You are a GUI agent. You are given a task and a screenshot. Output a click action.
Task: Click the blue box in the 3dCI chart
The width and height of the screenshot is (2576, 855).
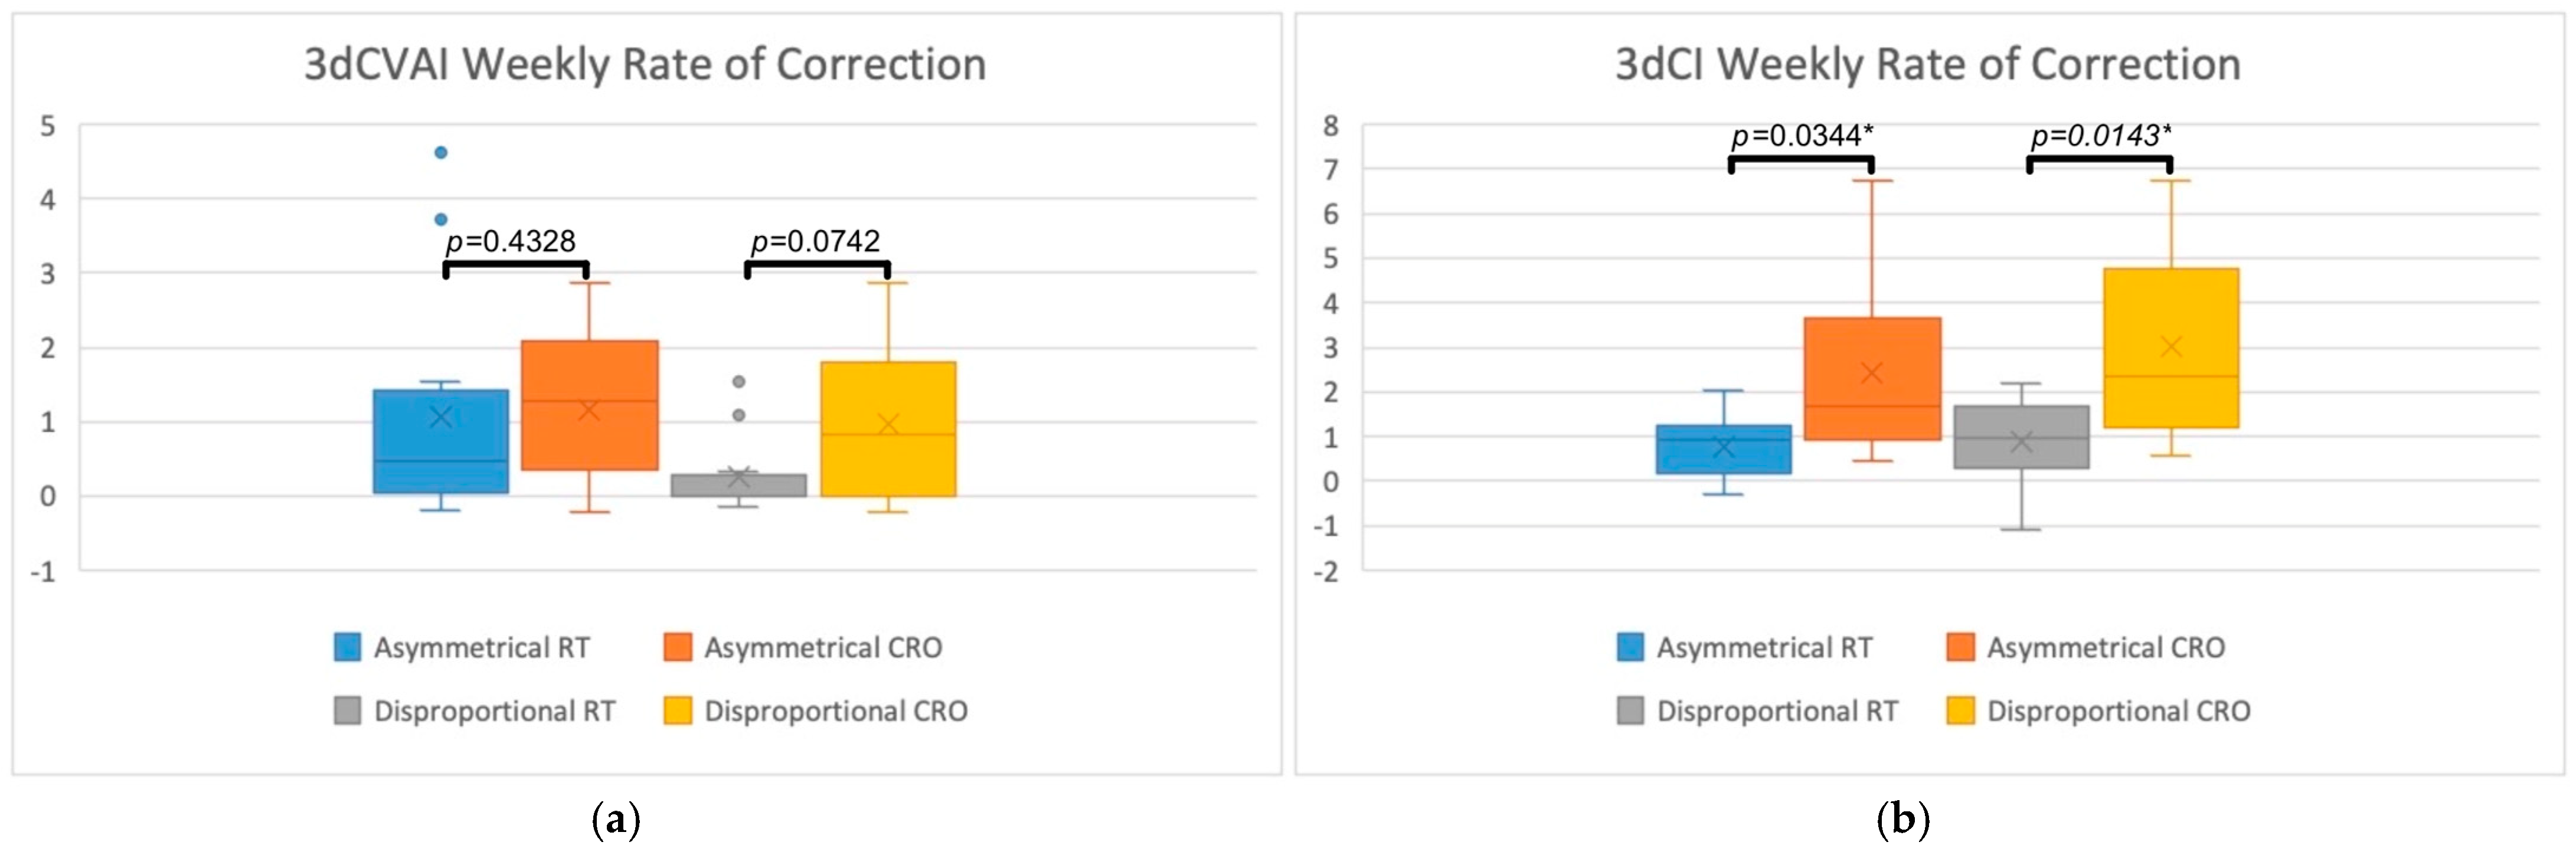[1723, 449]
